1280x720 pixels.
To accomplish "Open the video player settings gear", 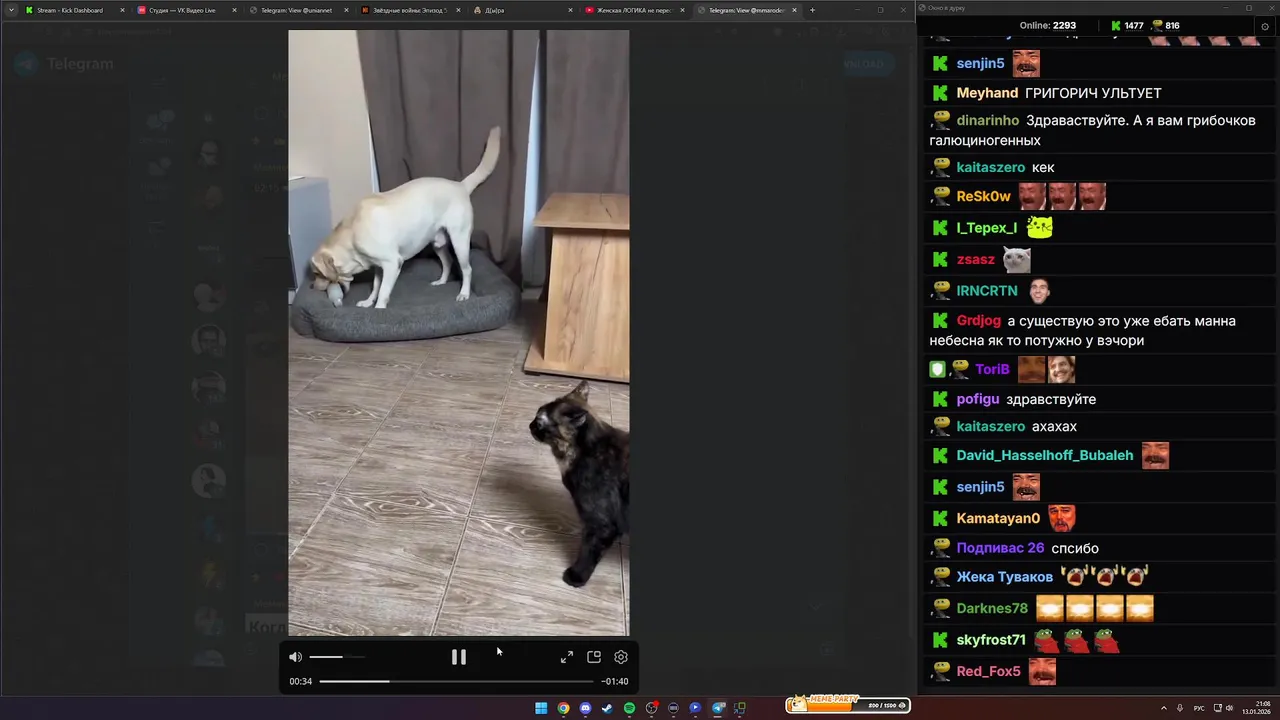I will click(621, 657).
